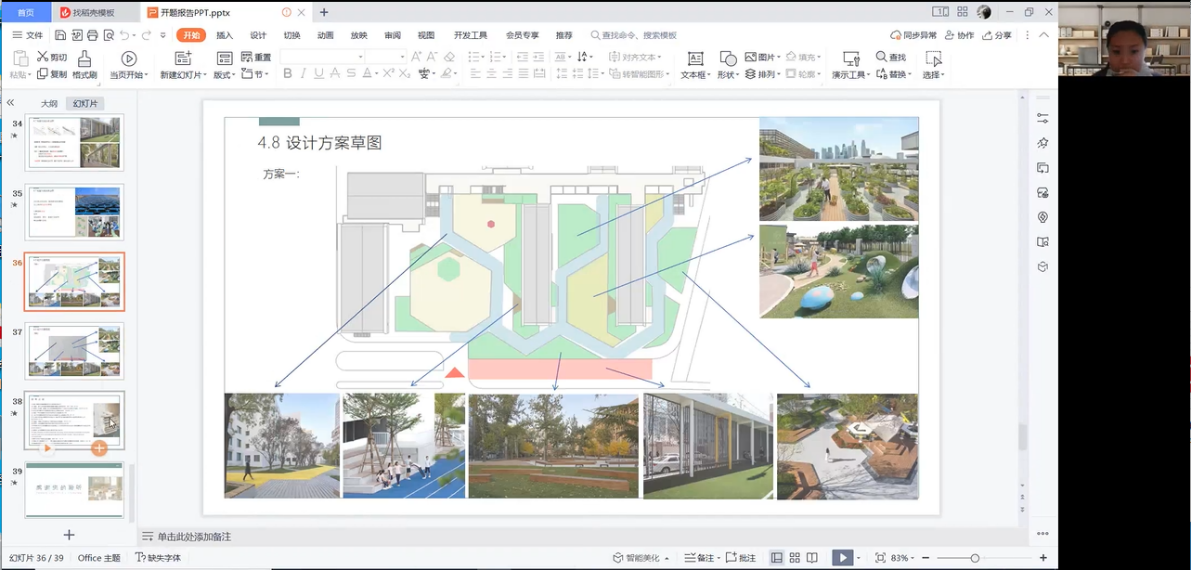Switch to the Insert (插入) ribbon tab
Screen dimensions: 1191x570
click(x=224, y=35)
